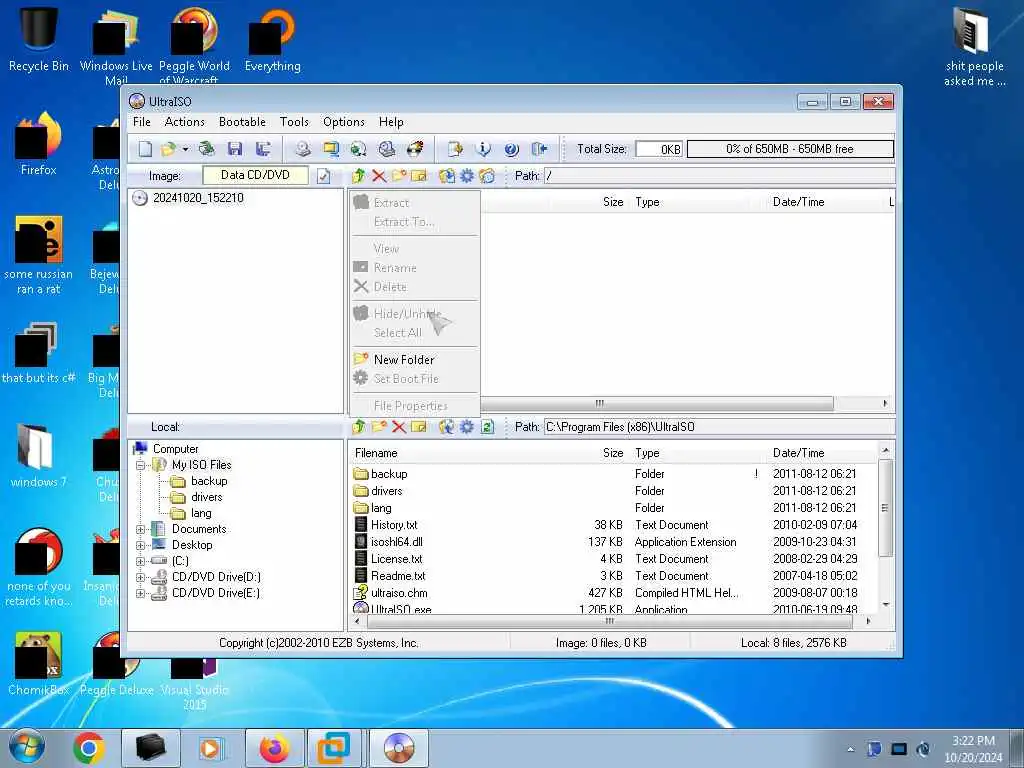Select the lang folder in local tree
This screenshot has height=768, width=1024.
201,513
